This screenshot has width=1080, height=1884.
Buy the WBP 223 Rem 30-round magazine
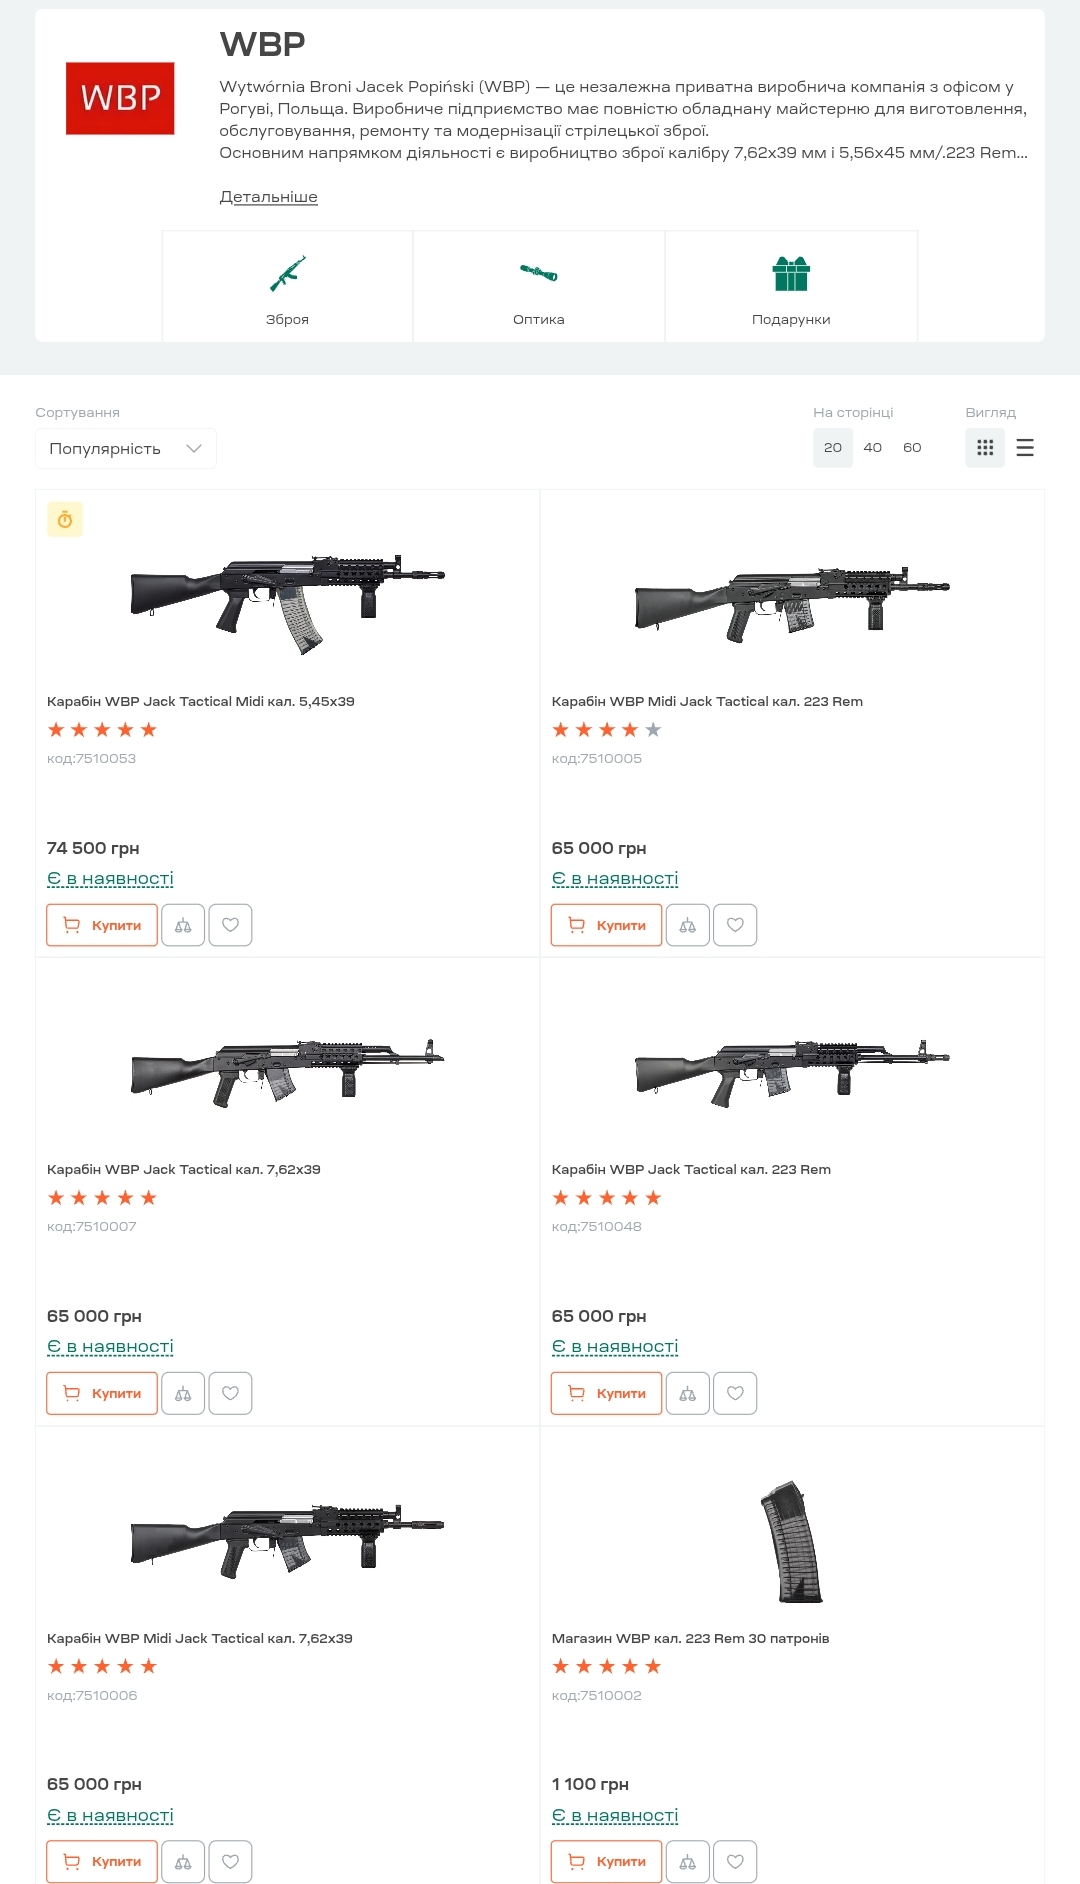pos(606,1862)
